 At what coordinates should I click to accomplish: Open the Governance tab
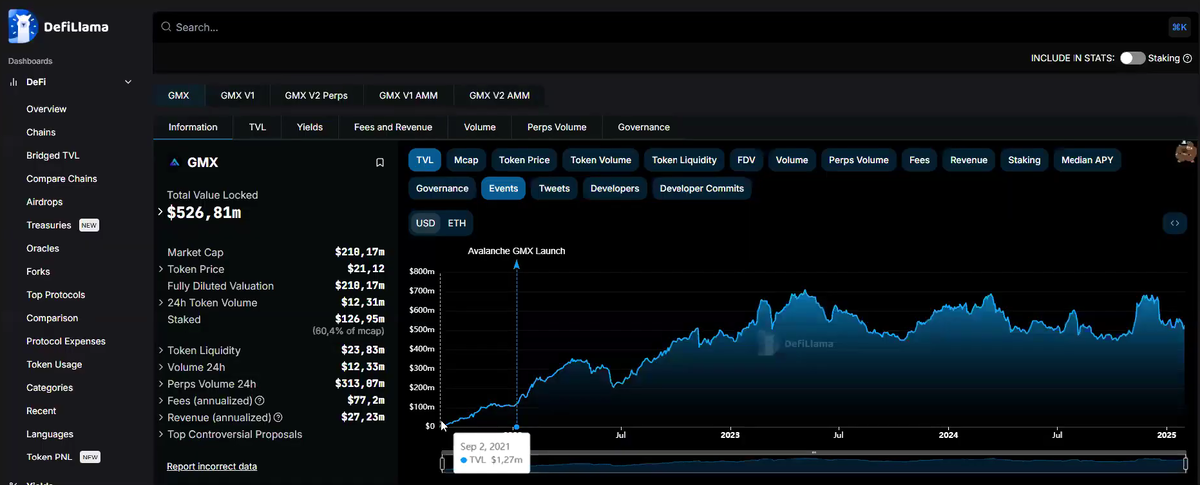[644, 127]
